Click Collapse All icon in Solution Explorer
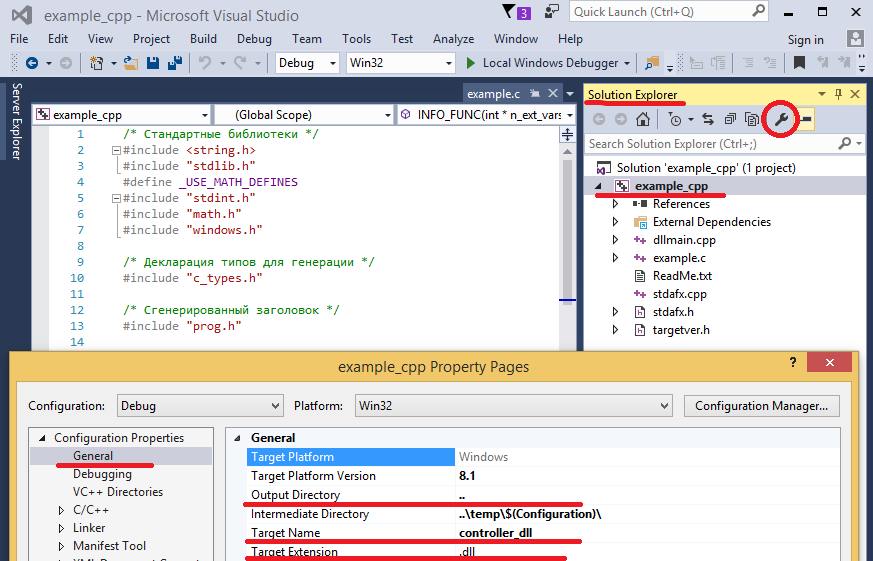The height and width of the screenshot is (561, 873). pos(730,120)
